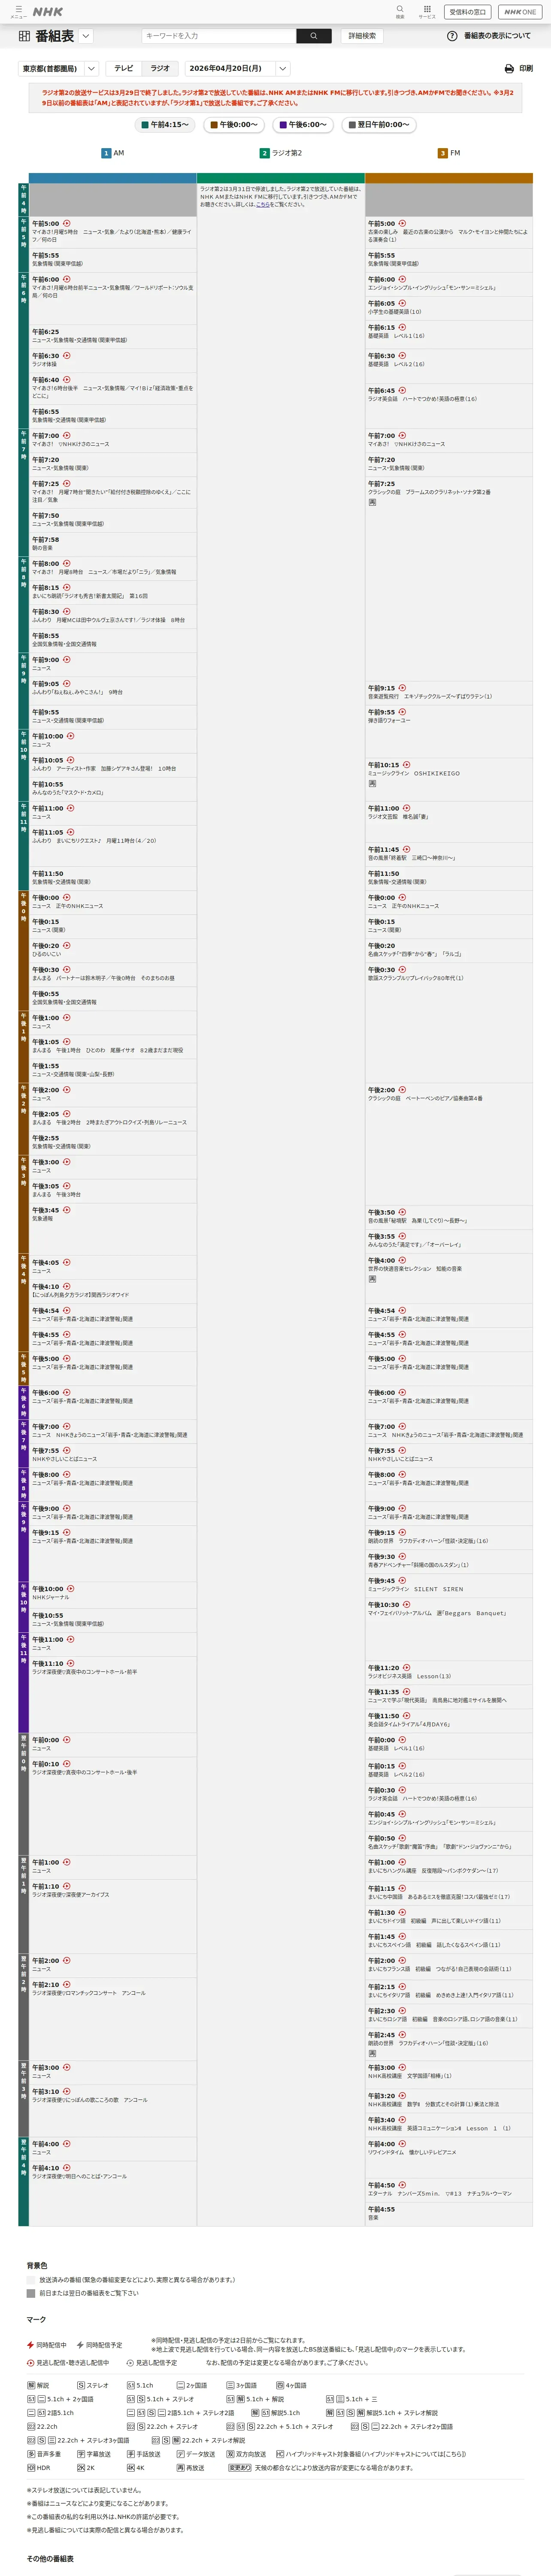The height and width of the screenshot is (2576, 551).
Task: Expand the 番組表 title dropdown chevron
Action: click(x=86, y=36)
